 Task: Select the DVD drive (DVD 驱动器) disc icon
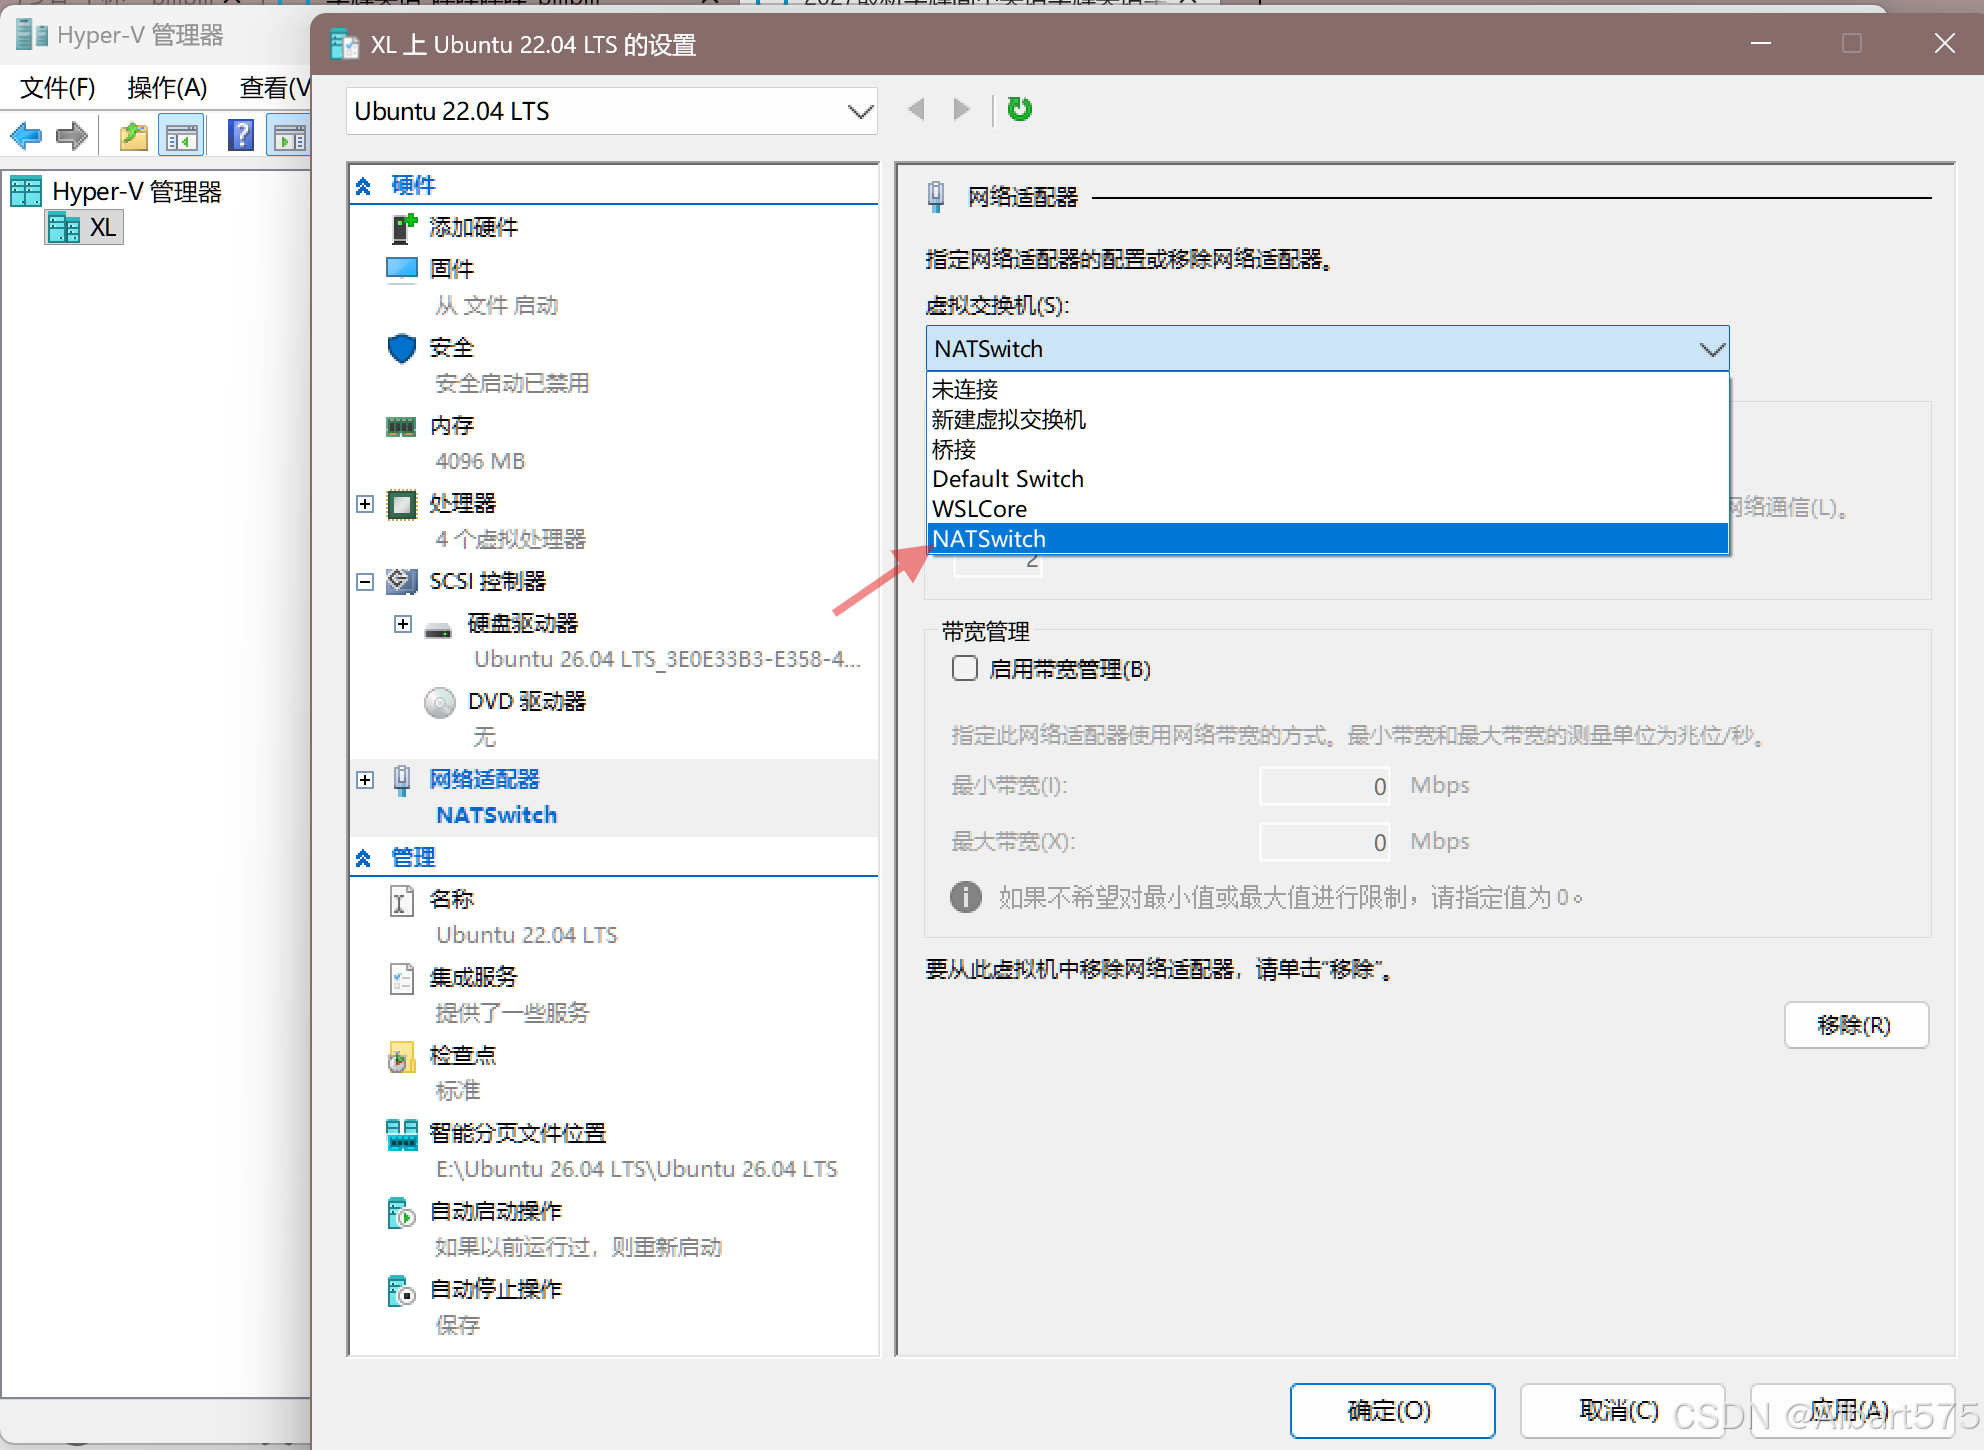click(440, 702)
